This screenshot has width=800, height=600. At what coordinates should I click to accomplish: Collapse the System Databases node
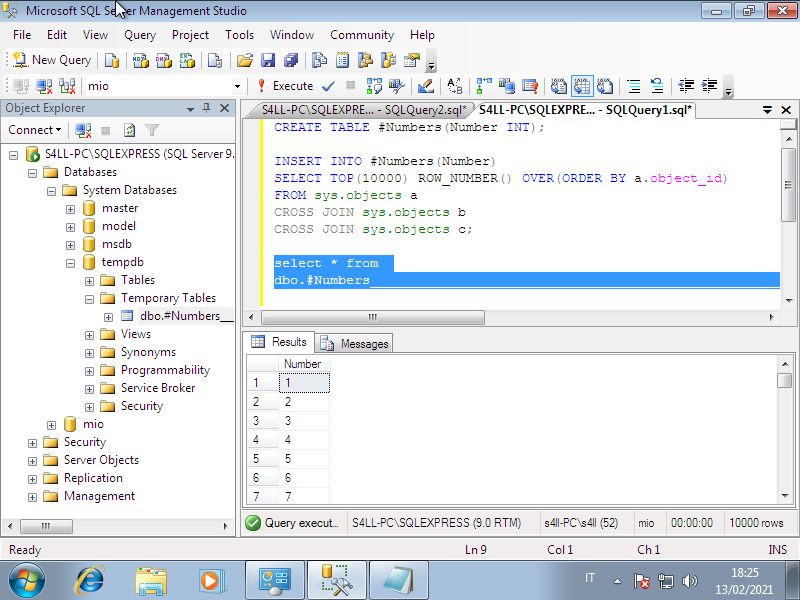(52, 192)
